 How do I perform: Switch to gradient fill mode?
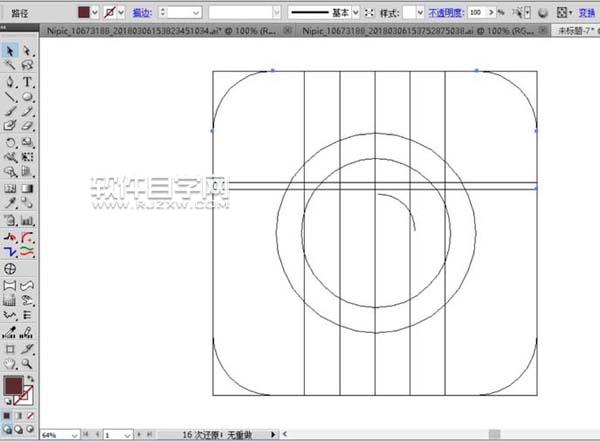coord(20,414)
